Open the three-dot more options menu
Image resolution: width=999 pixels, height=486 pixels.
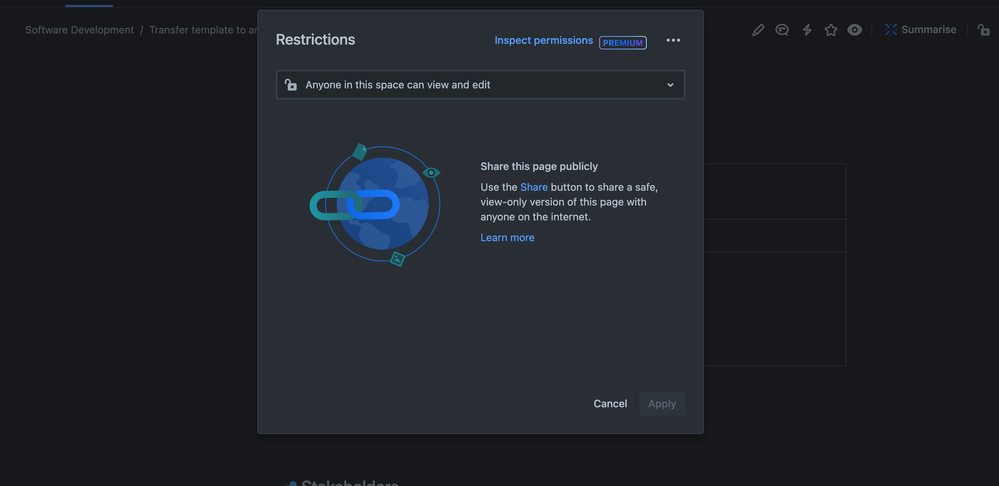673,40
